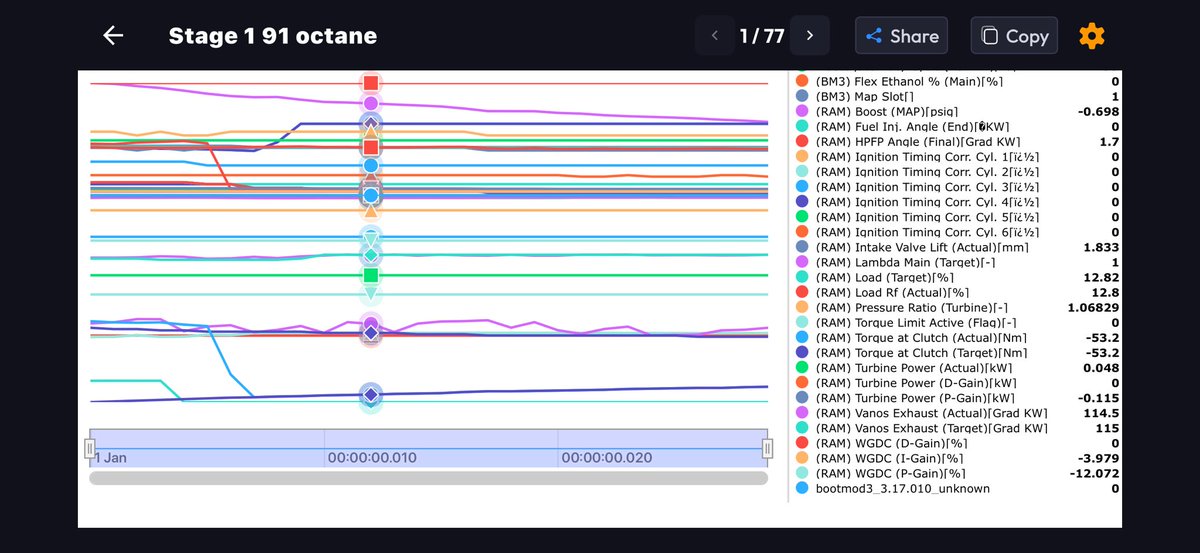The width and height of the screenshot is (1200, 553).
Task: Click the horizontal scrollbar below the chart
Action: [x=428, y=478]
